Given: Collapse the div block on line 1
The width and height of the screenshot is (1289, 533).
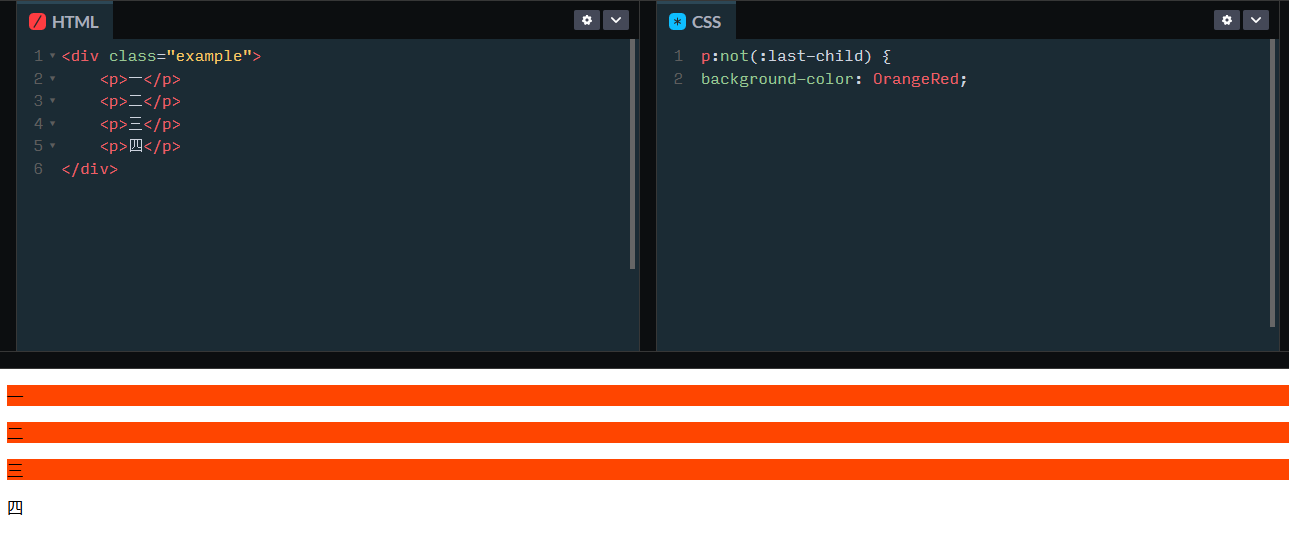Looking at the screenshot, I should [52, 57].
